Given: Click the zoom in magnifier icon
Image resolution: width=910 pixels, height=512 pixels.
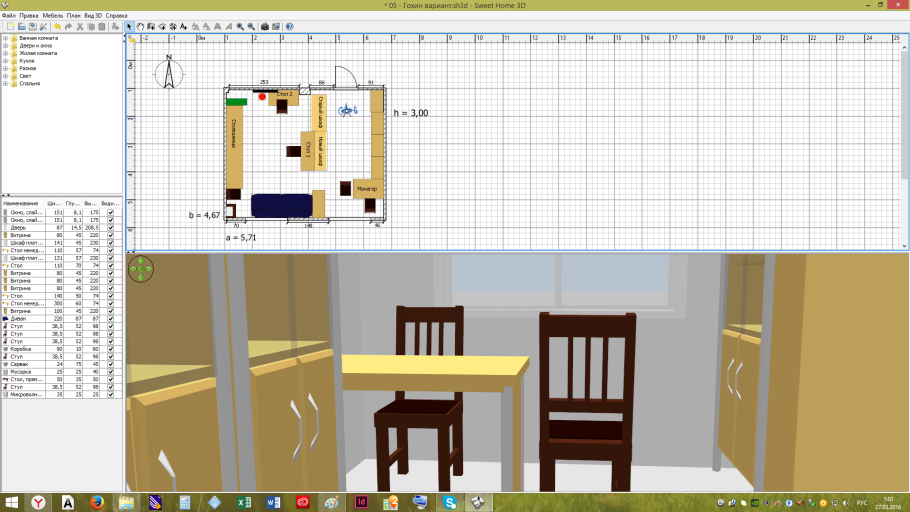Looking at the screenshot, I should [240, 26].
